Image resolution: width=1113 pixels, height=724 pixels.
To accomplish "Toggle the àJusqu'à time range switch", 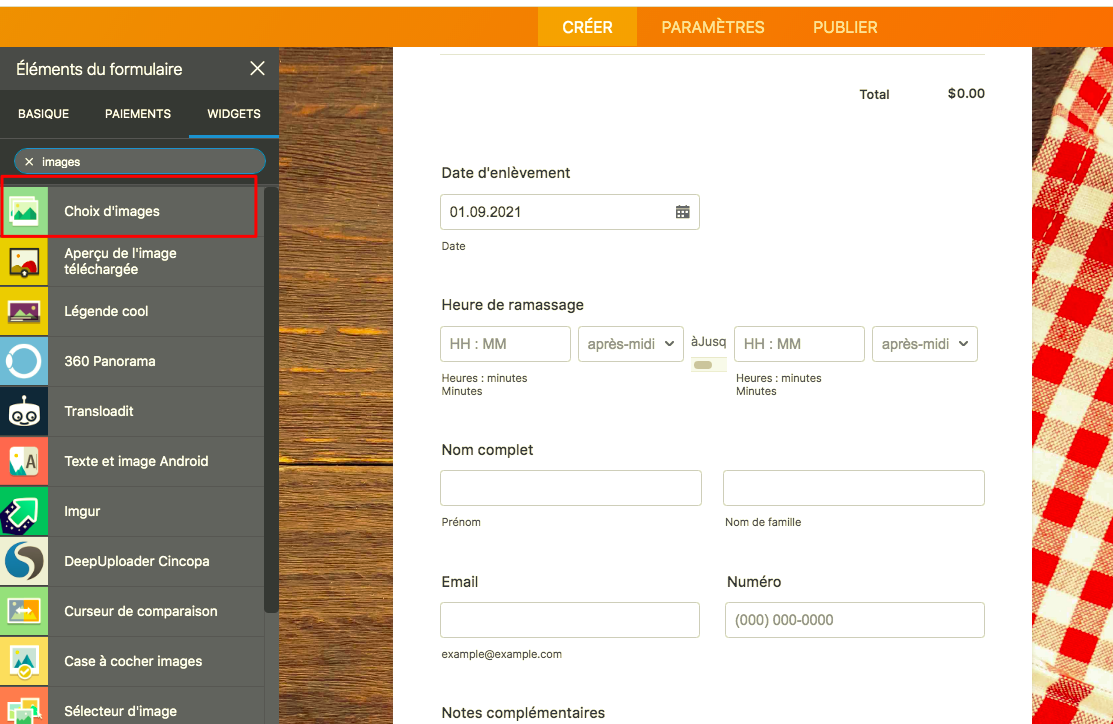I will pos(703,365).
